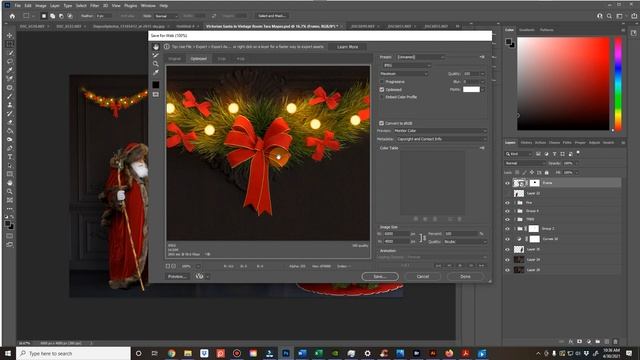Select the Move tool in Photoshop toolbar
The width and height of the screenshot is (640, 360).
10,36
